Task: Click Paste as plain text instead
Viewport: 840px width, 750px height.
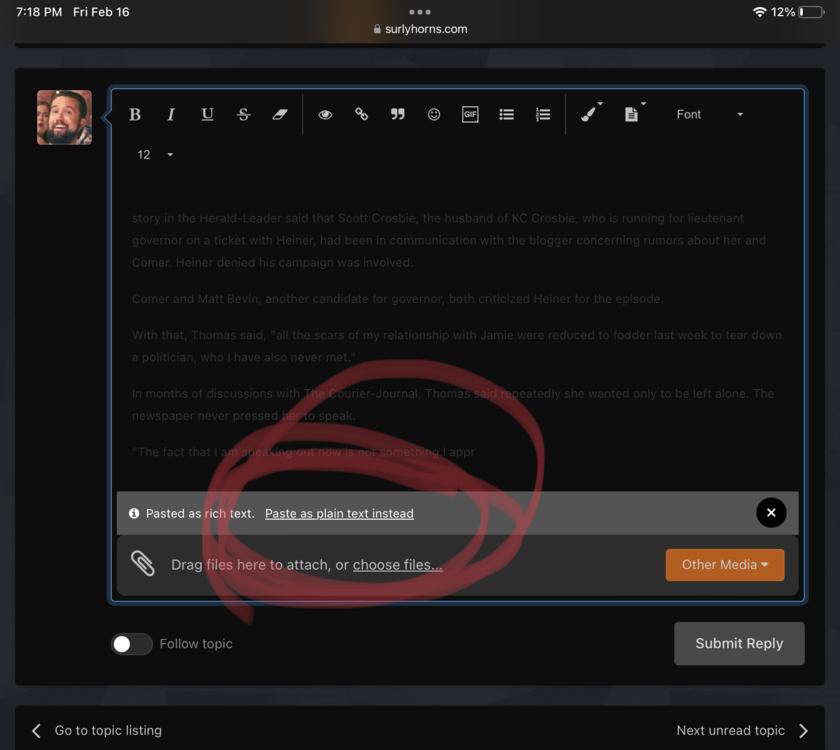Action: click(339, 514)
